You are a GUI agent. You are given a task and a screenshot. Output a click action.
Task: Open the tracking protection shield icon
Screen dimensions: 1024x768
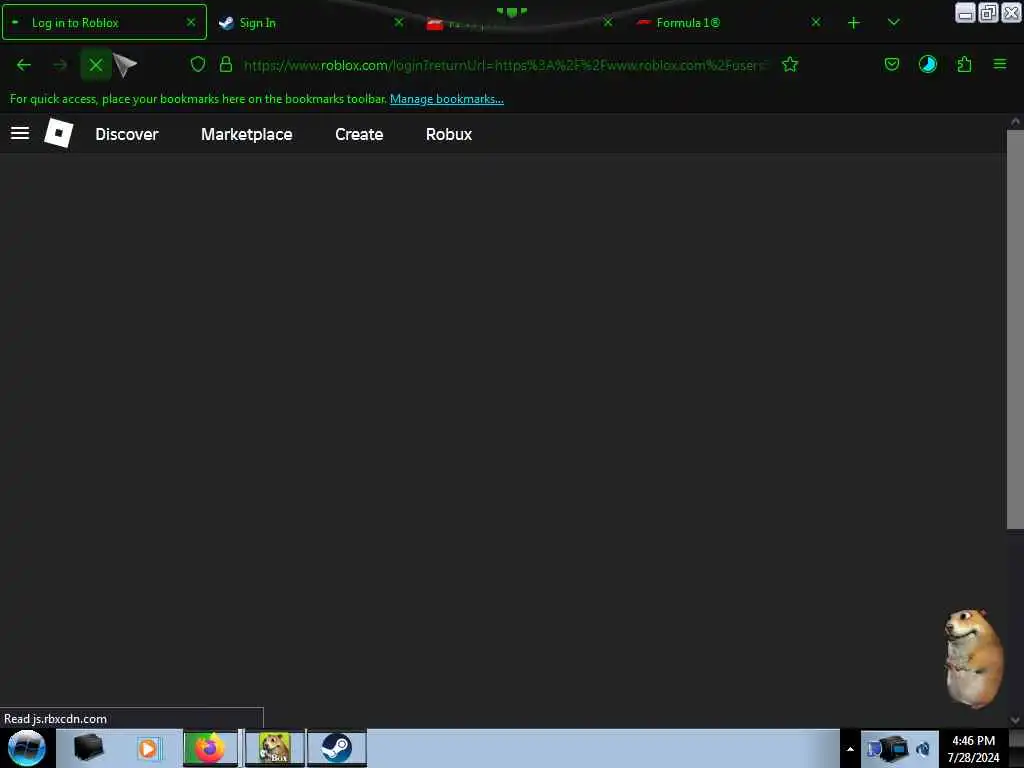click(x=198, y=64)
